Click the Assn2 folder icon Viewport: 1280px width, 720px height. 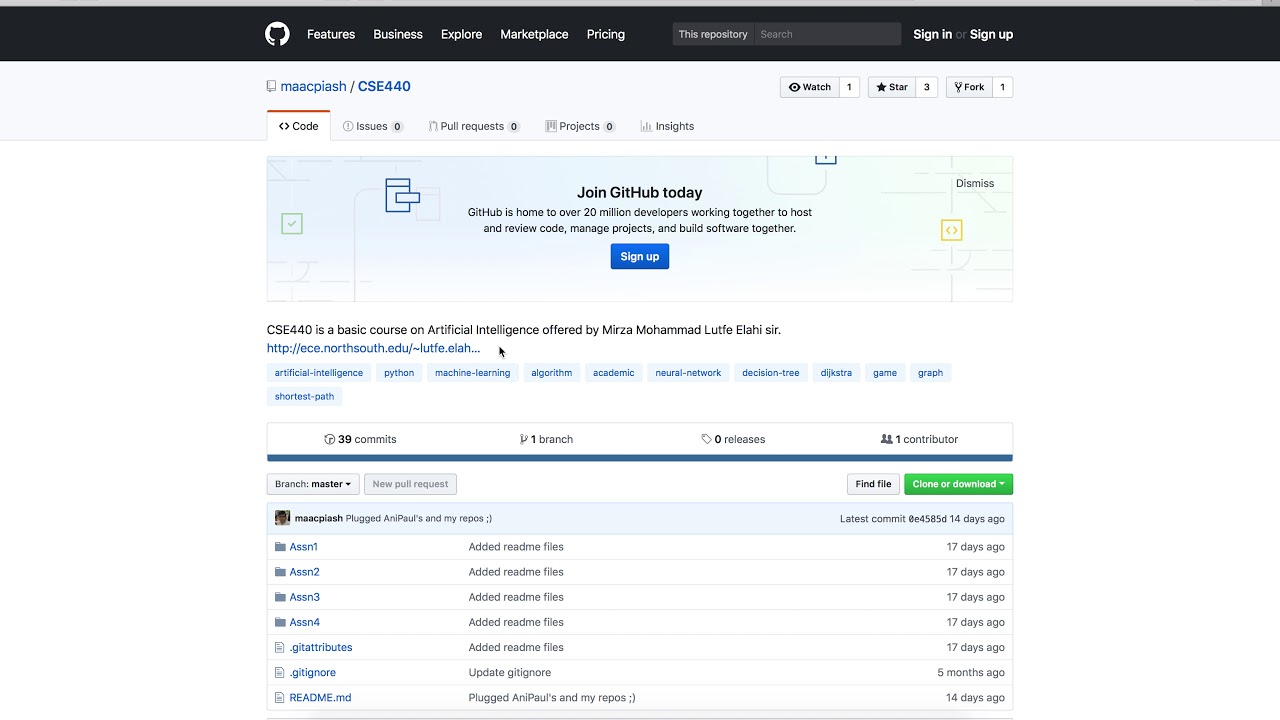(280, 572)
